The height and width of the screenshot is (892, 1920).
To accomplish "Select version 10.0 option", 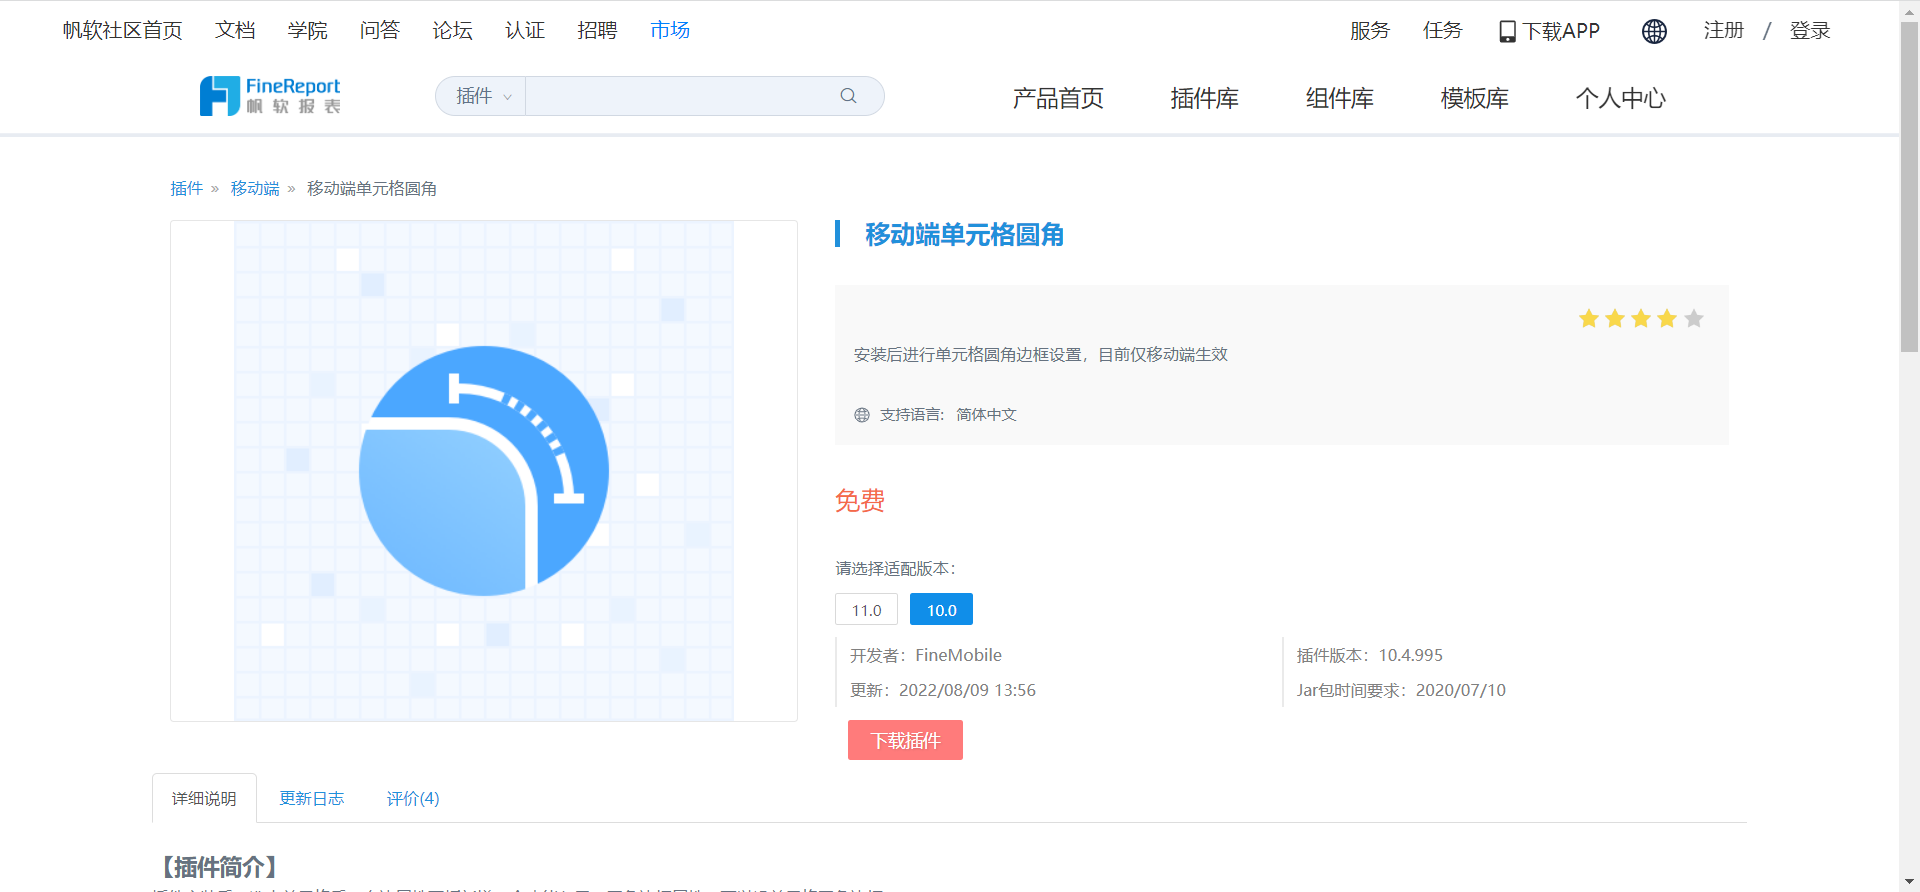I will tap(941, 610).
